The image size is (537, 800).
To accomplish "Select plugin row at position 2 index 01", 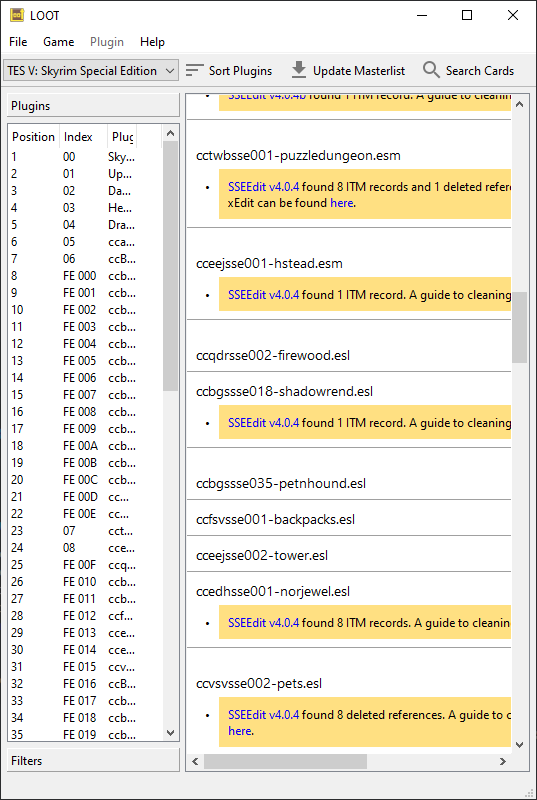I will 86,174.
